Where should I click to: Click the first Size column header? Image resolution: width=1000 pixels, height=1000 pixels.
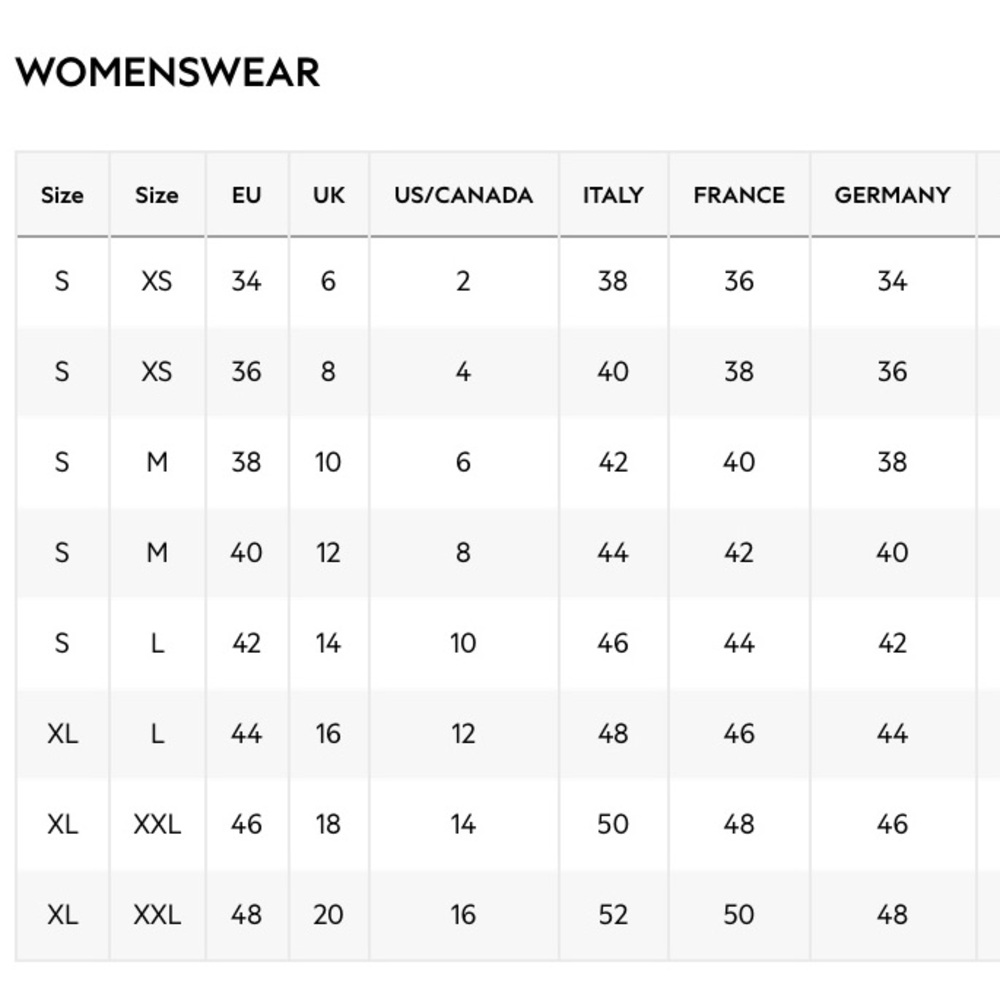[62, 195]
